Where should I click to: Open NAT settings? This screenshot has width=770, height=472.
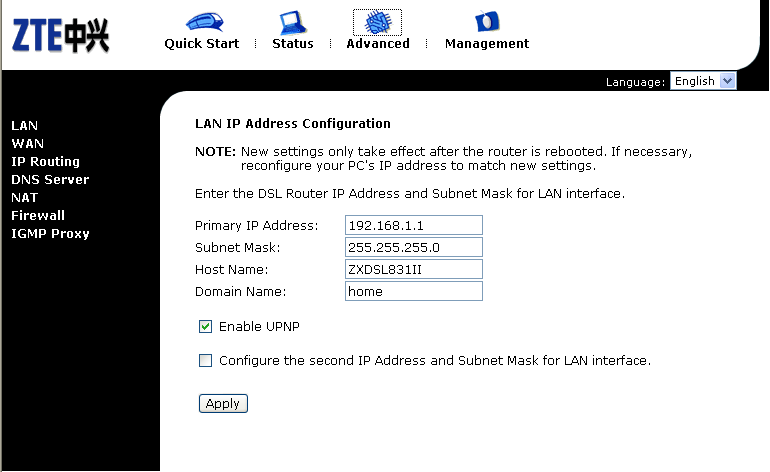(x=25, y=198)
